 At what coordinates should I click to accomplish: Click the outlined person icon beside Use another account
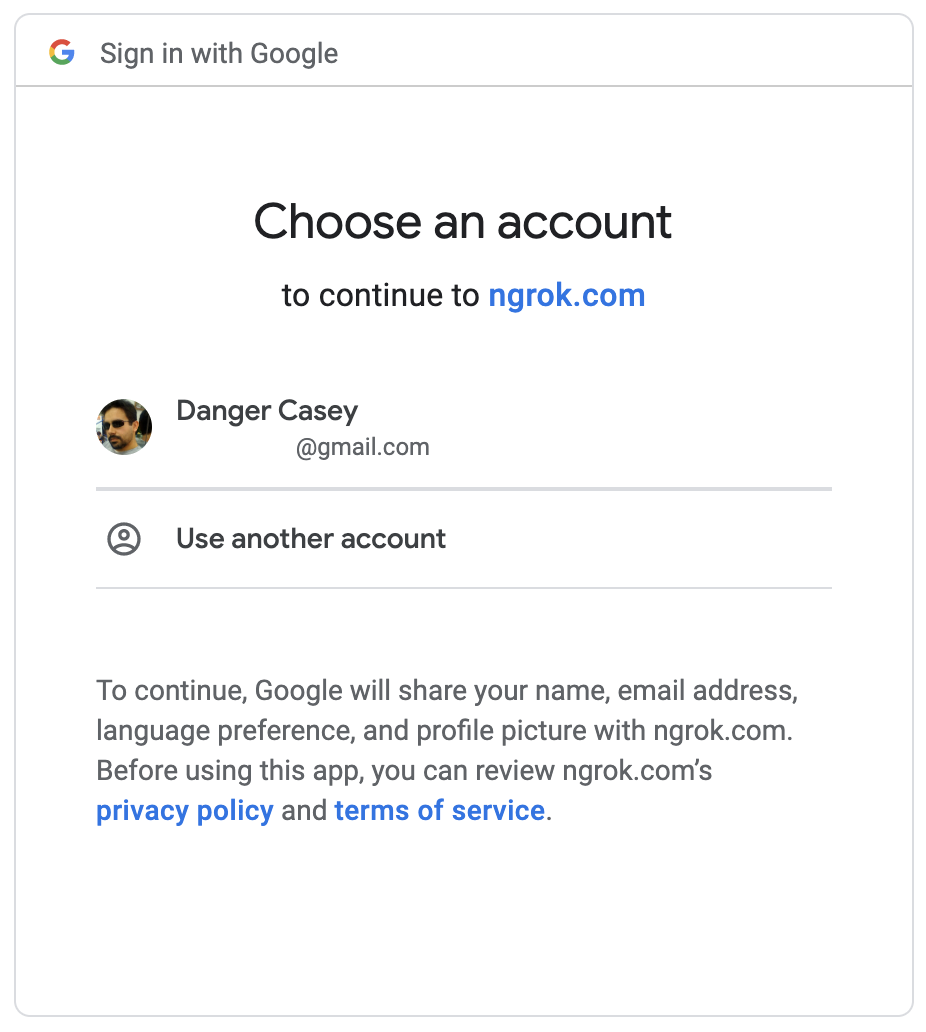click(x=123, y=538)
